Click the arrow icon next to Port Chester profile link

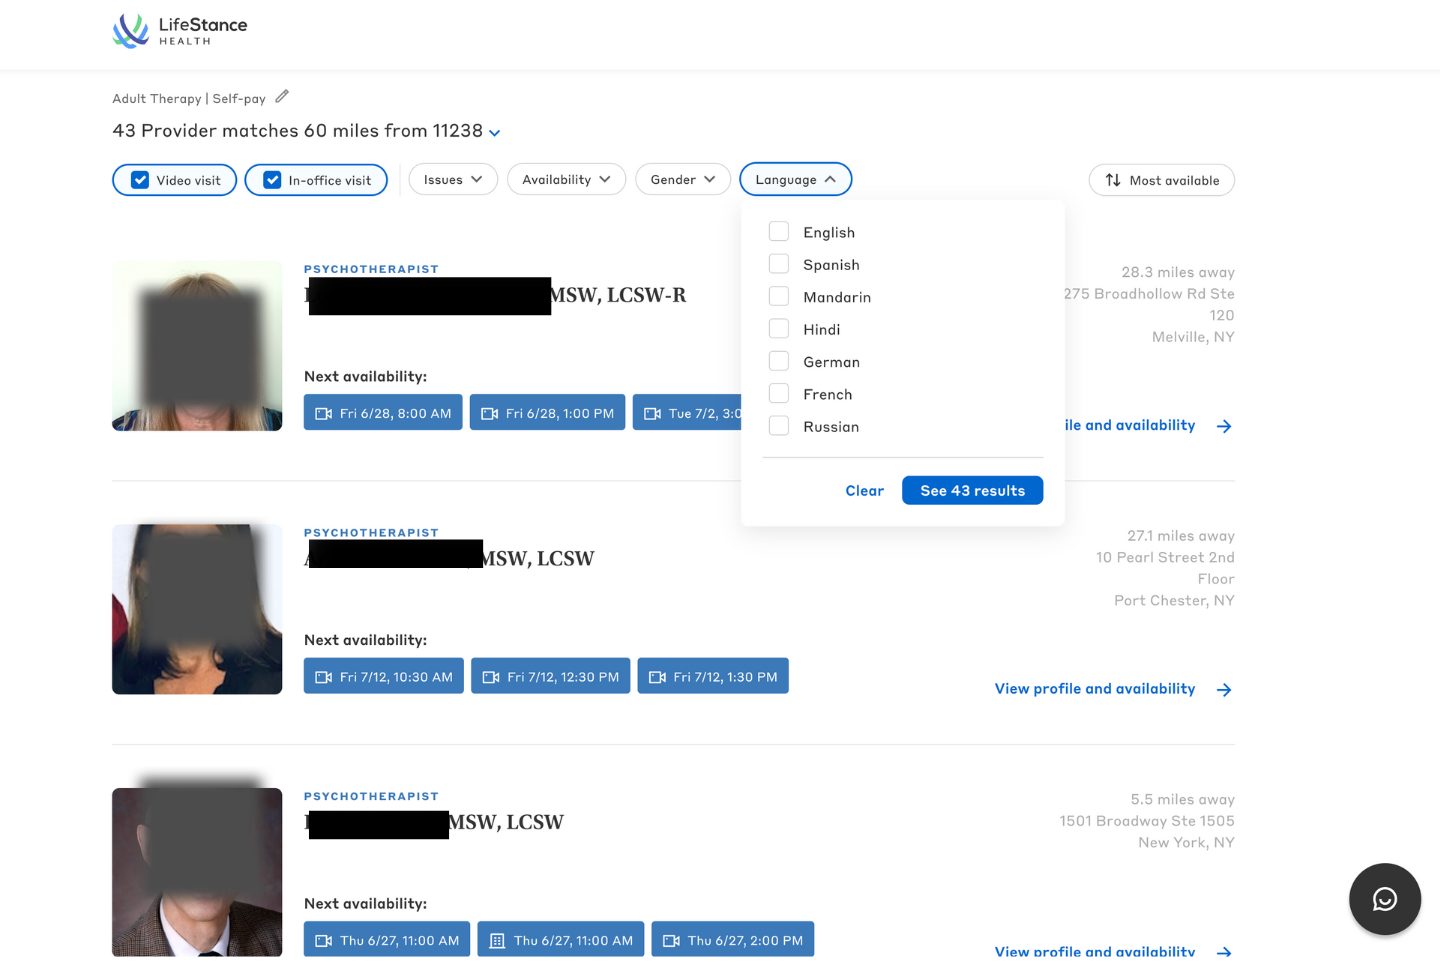1223,690
